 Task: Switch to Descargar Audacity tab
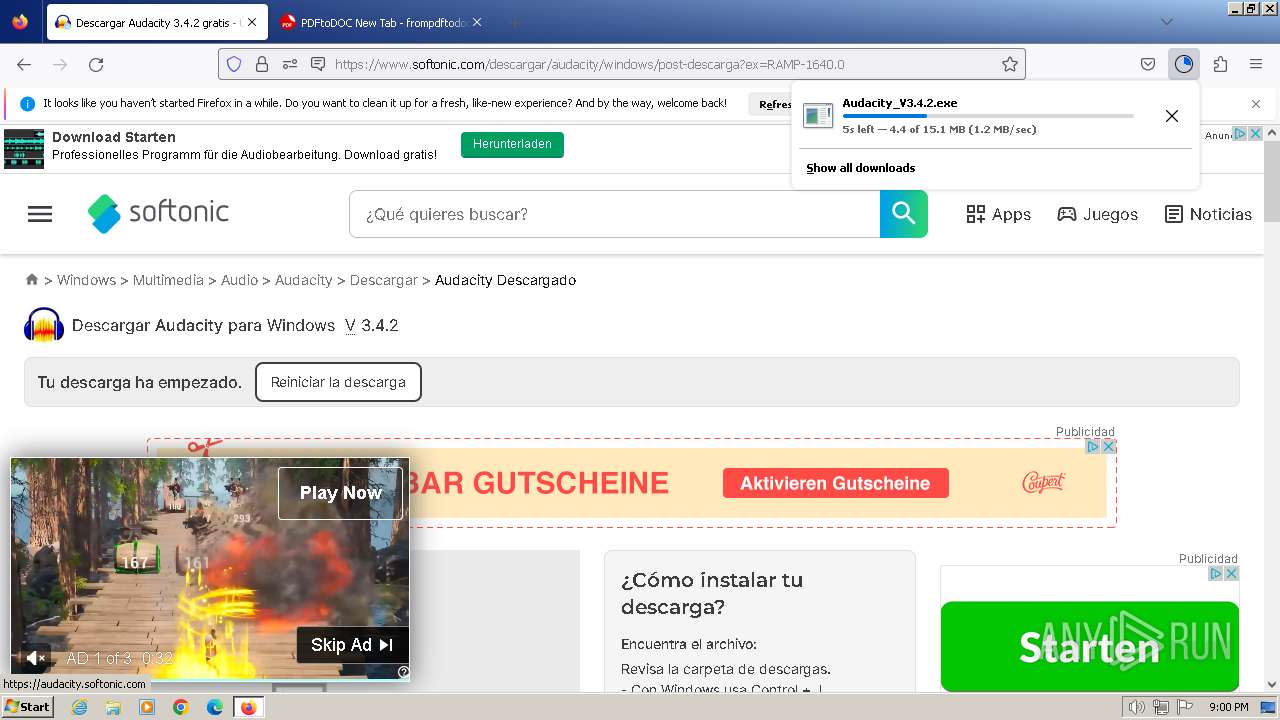(155, 22)
